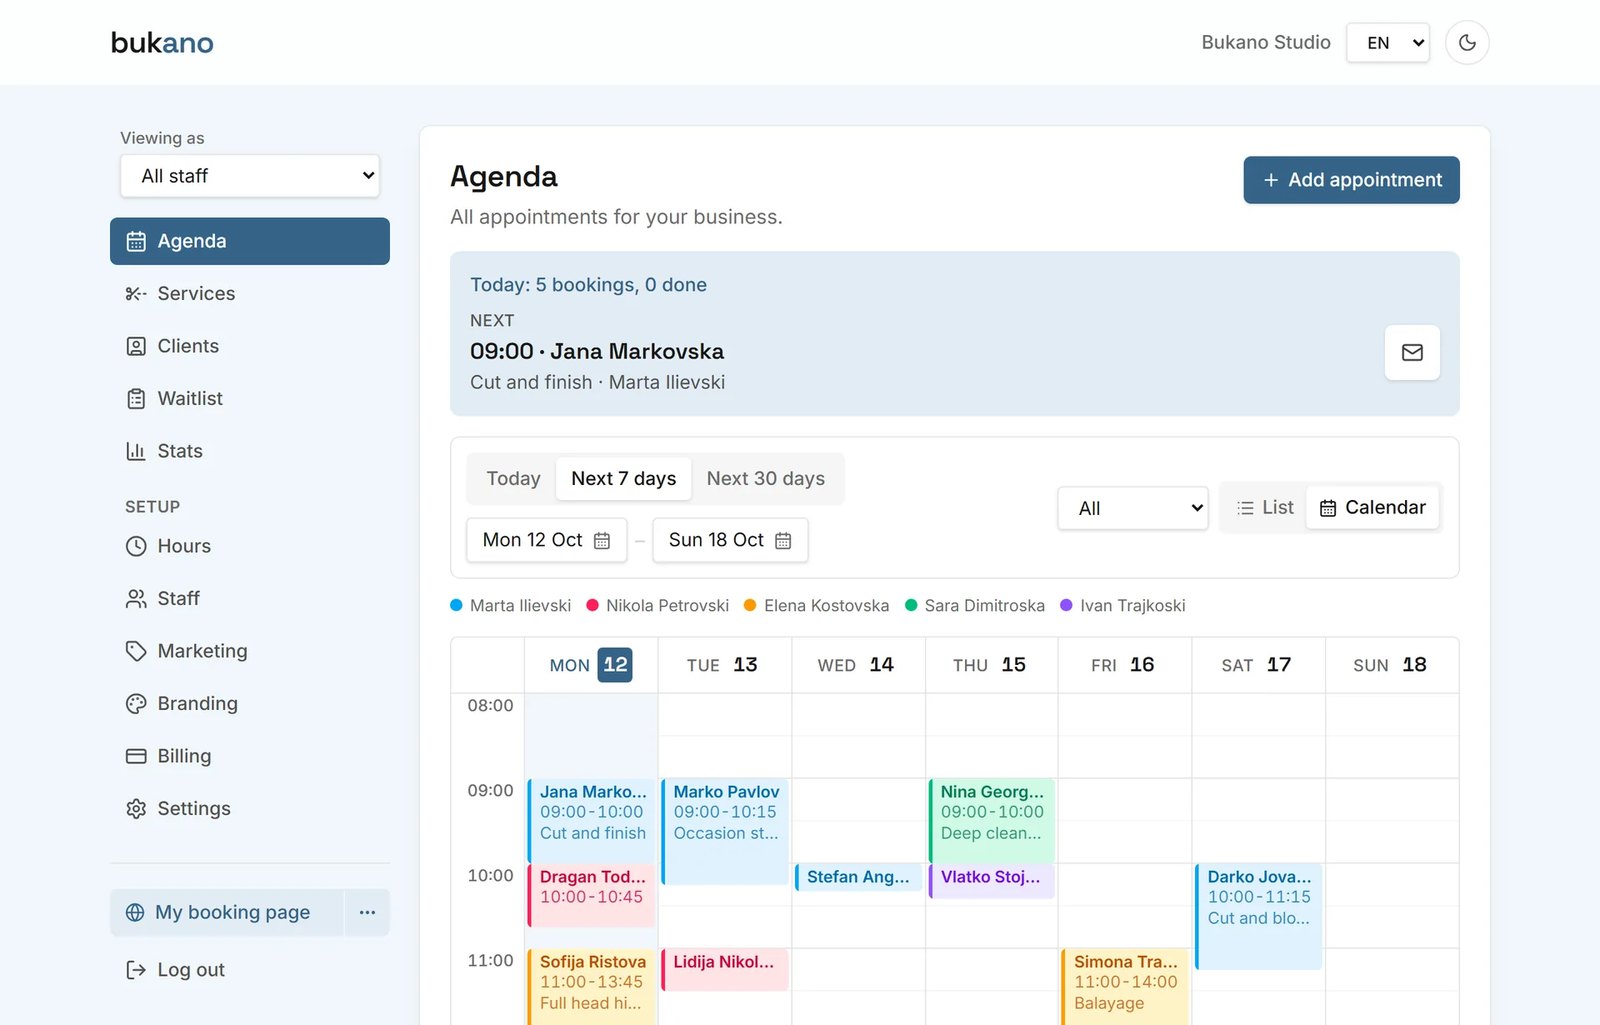
Task: Click the Services scissors icon
Action: point(136,294)
